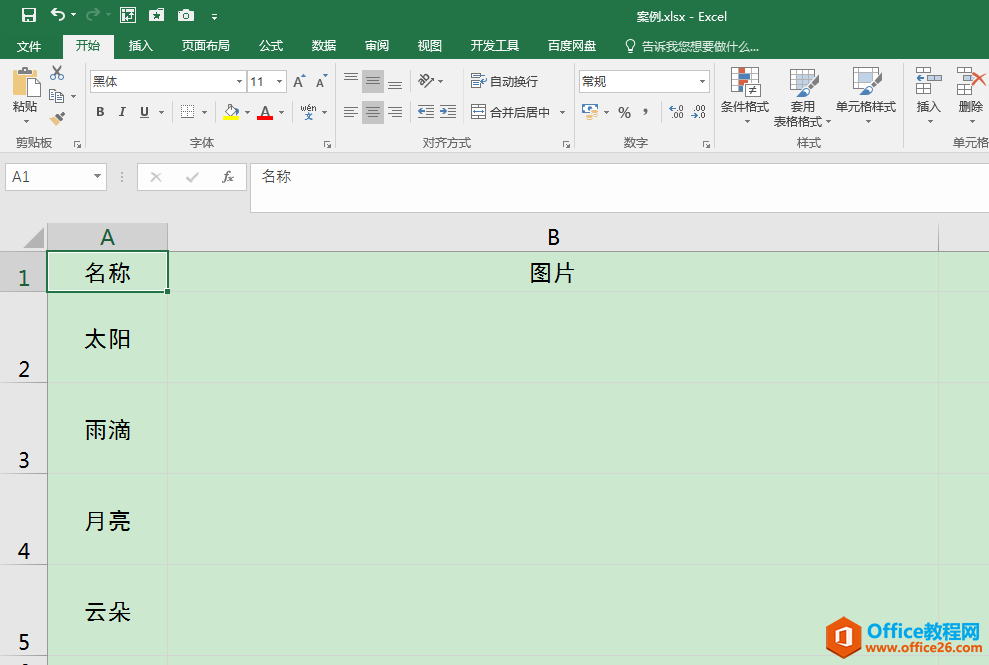Screen dimensions: 989x665
Task: Toggle middle vertical alignment
Action: coord(373,81)
